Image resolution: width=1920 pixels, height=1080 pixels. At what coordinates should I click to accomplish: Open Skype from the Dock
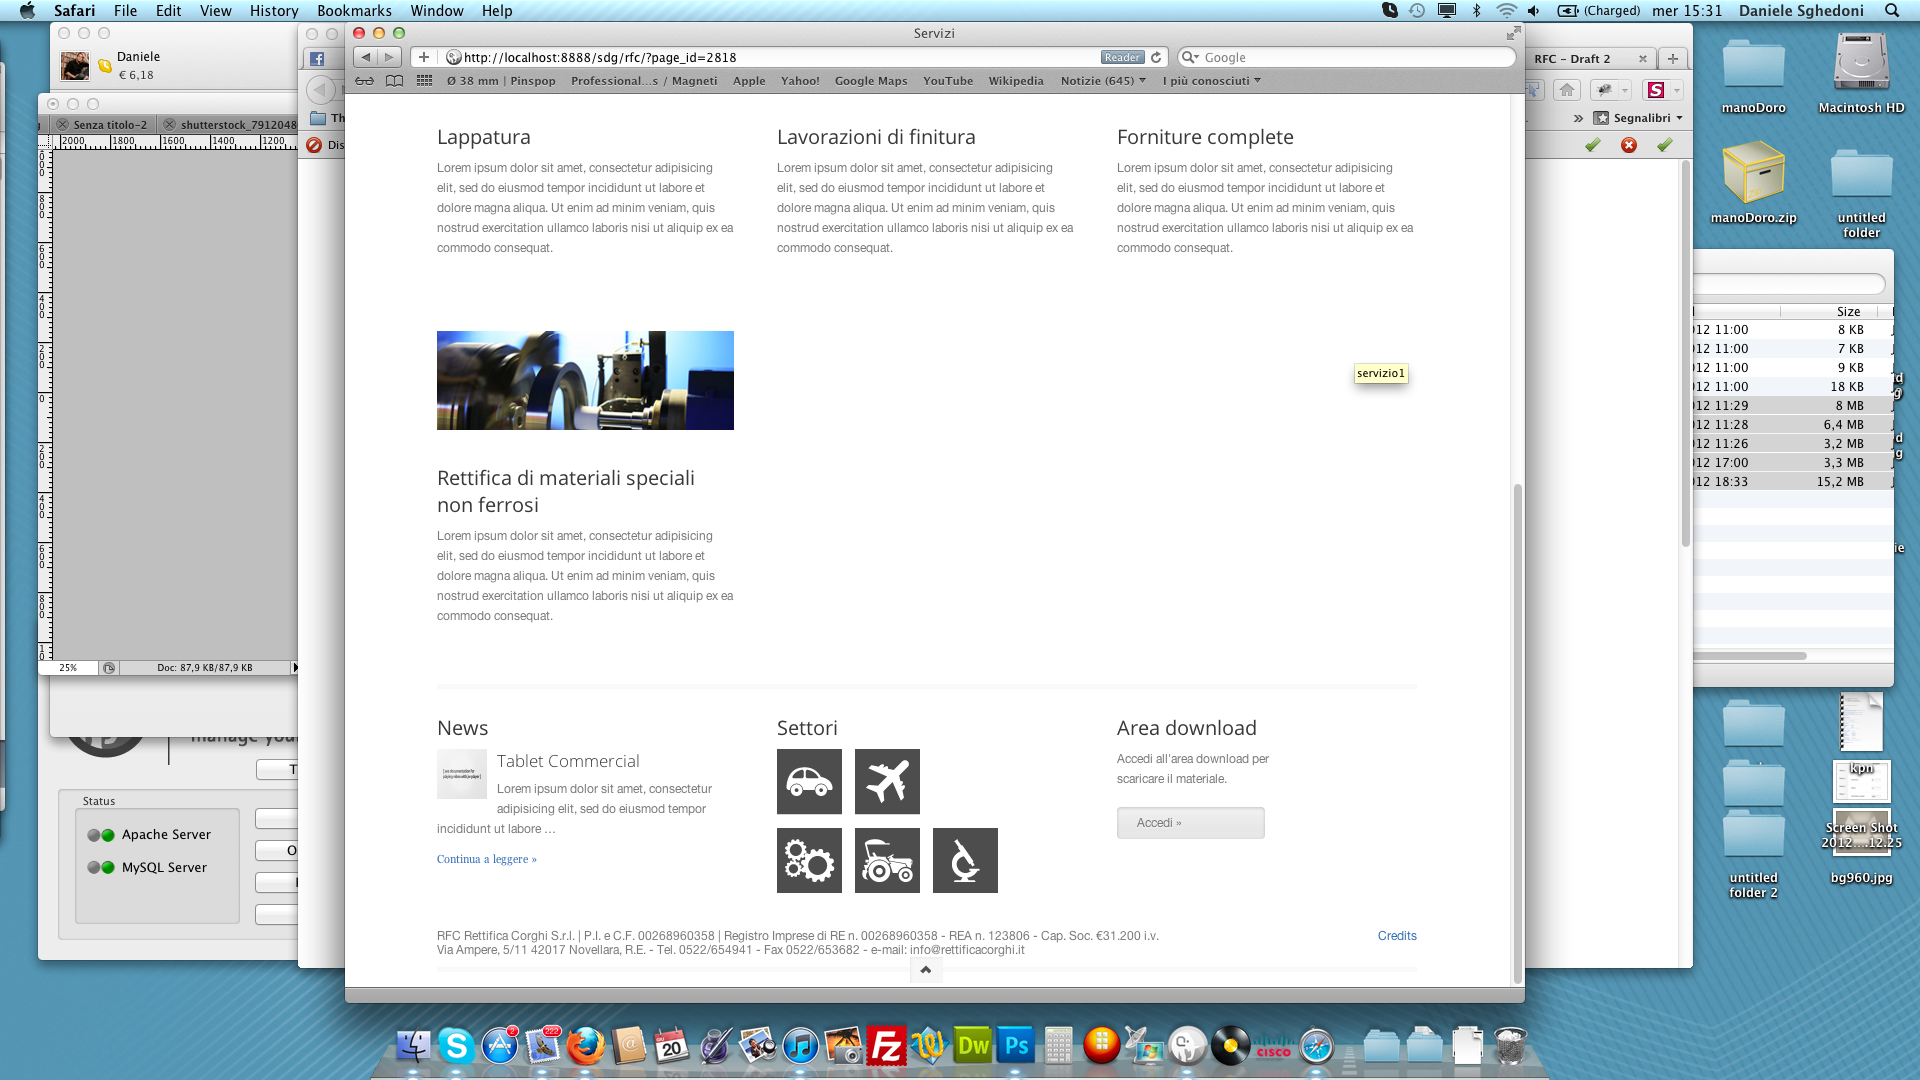(x=456, y=1046)
